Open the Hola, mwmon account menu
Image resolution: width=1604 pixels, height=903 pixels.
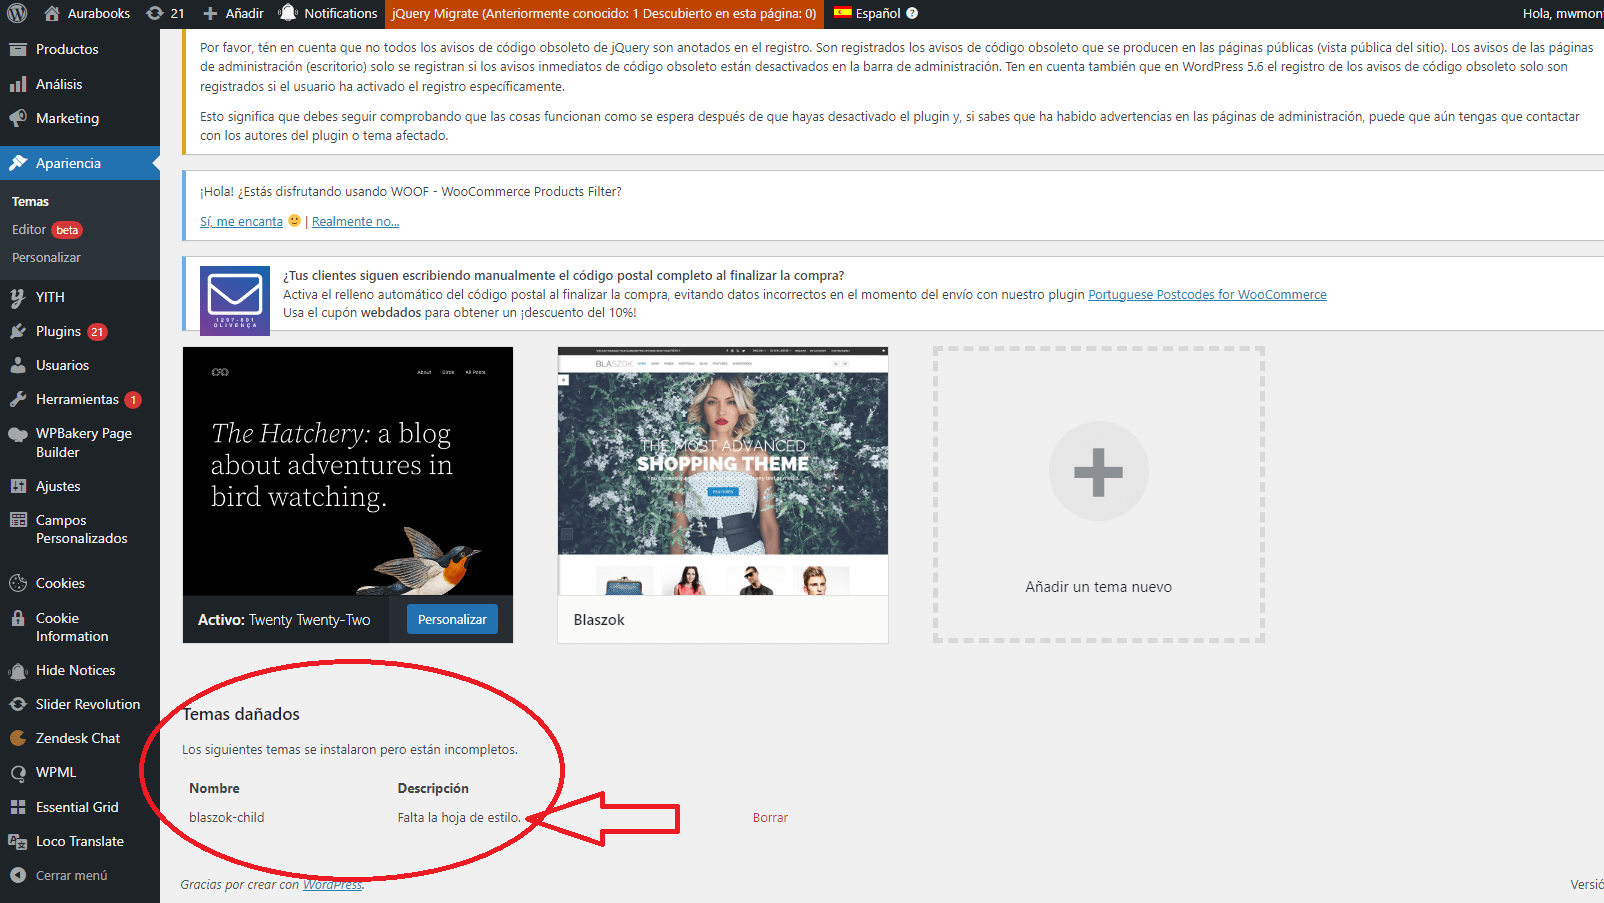point(1562,14)
